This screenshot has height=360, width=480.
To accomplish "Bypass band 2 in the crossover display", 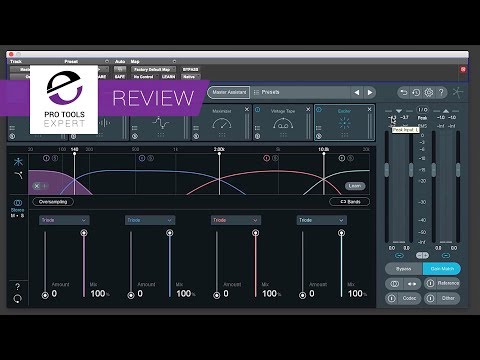I will (142, 158).
